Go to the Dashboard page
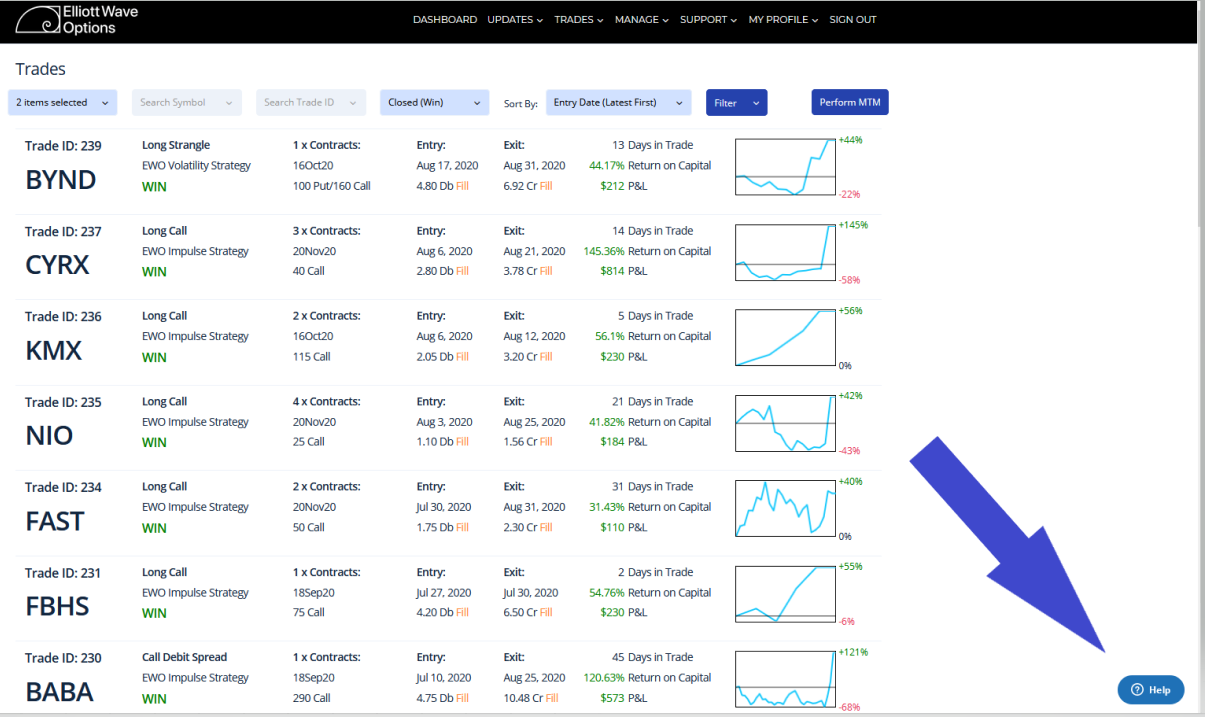The width and height of the screenshot is (1205, 717). [x=445, y=20]
